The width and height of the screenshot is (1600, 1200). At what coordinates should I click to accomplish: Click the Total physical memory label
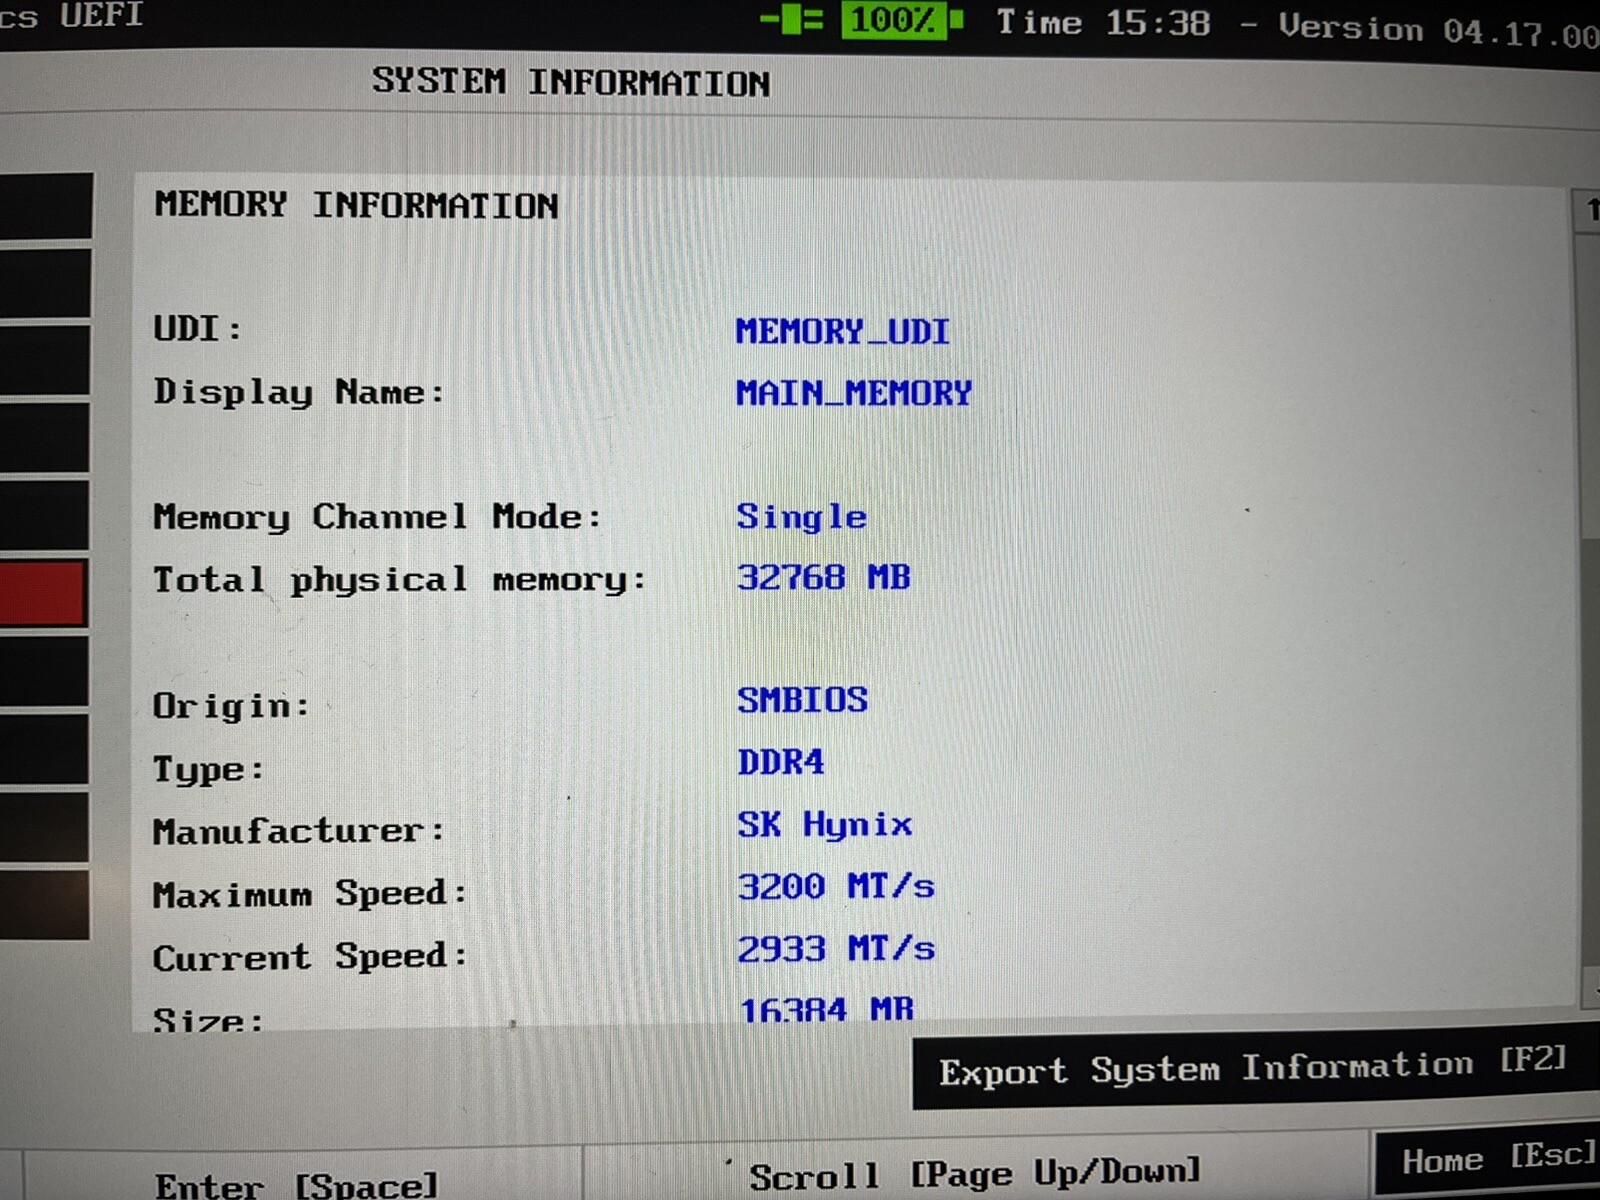click(x=399, y=580)
